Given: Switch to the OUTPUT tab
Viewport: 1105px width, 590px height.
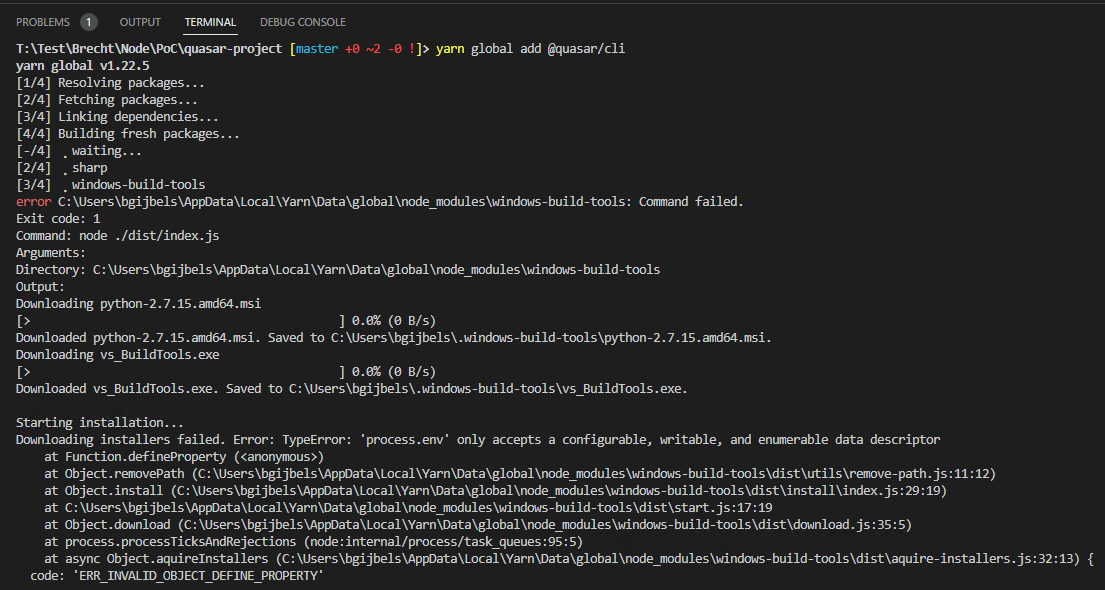Looking at the screenshot, I should (x=140, y=22).
